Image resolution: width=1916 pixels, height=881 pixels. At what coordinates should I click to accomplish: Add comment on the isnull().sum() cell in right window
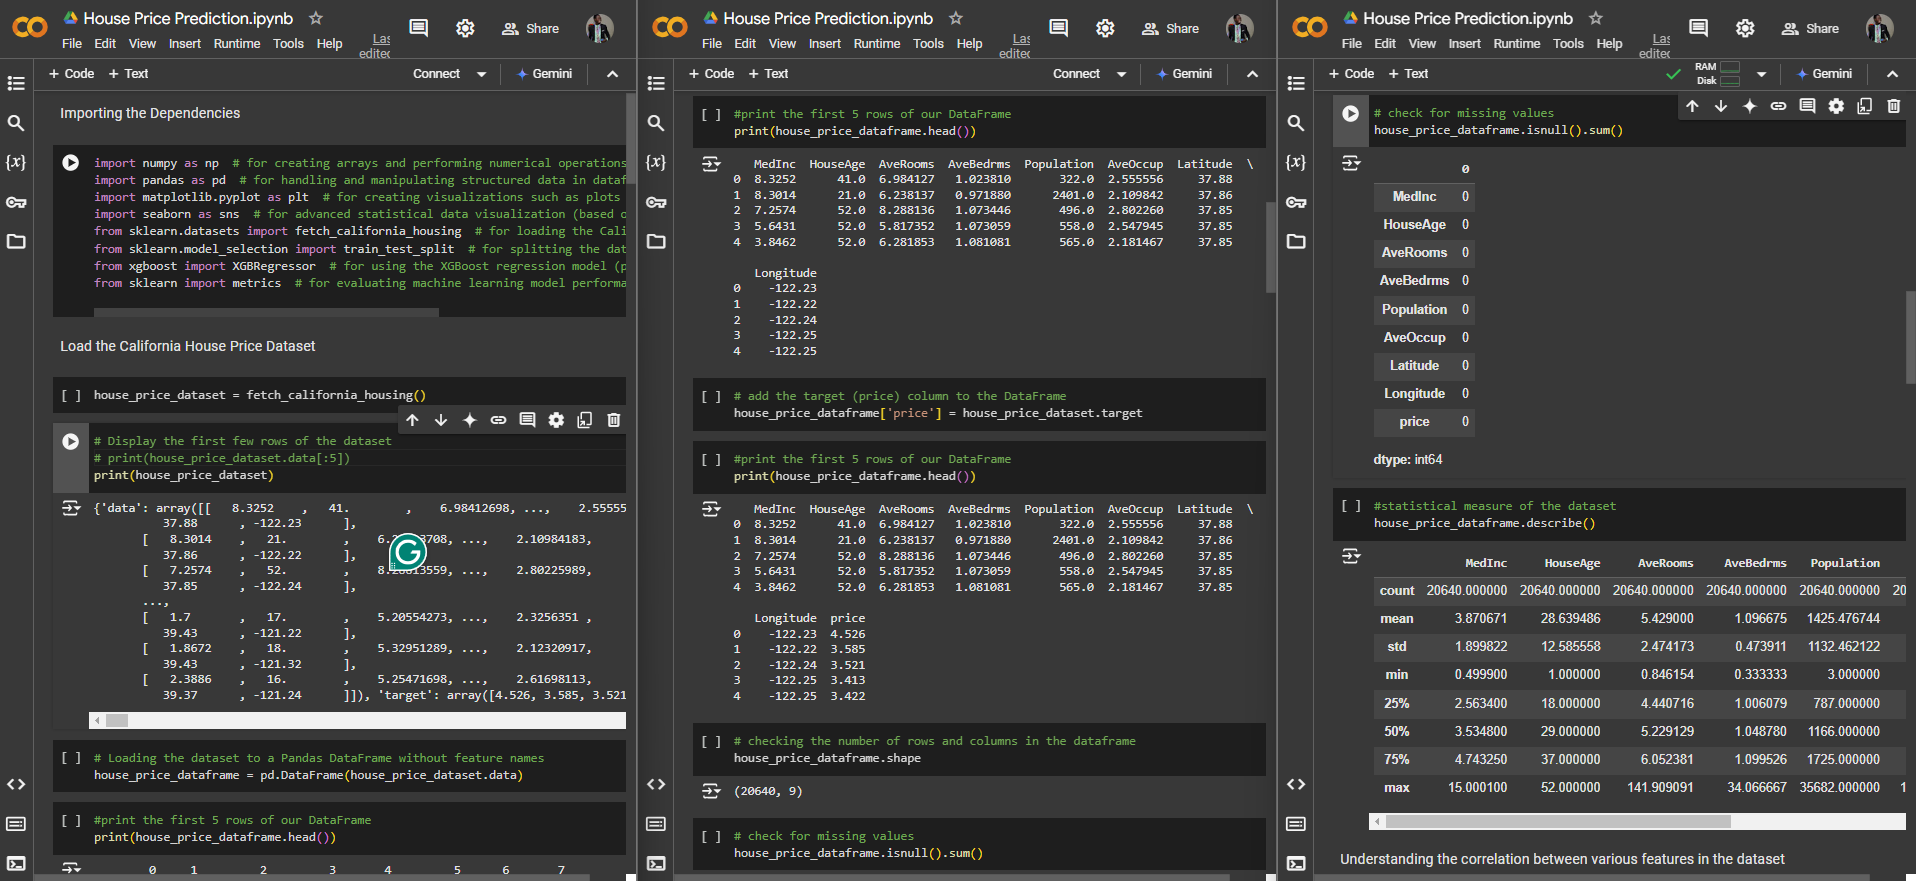1807,106
